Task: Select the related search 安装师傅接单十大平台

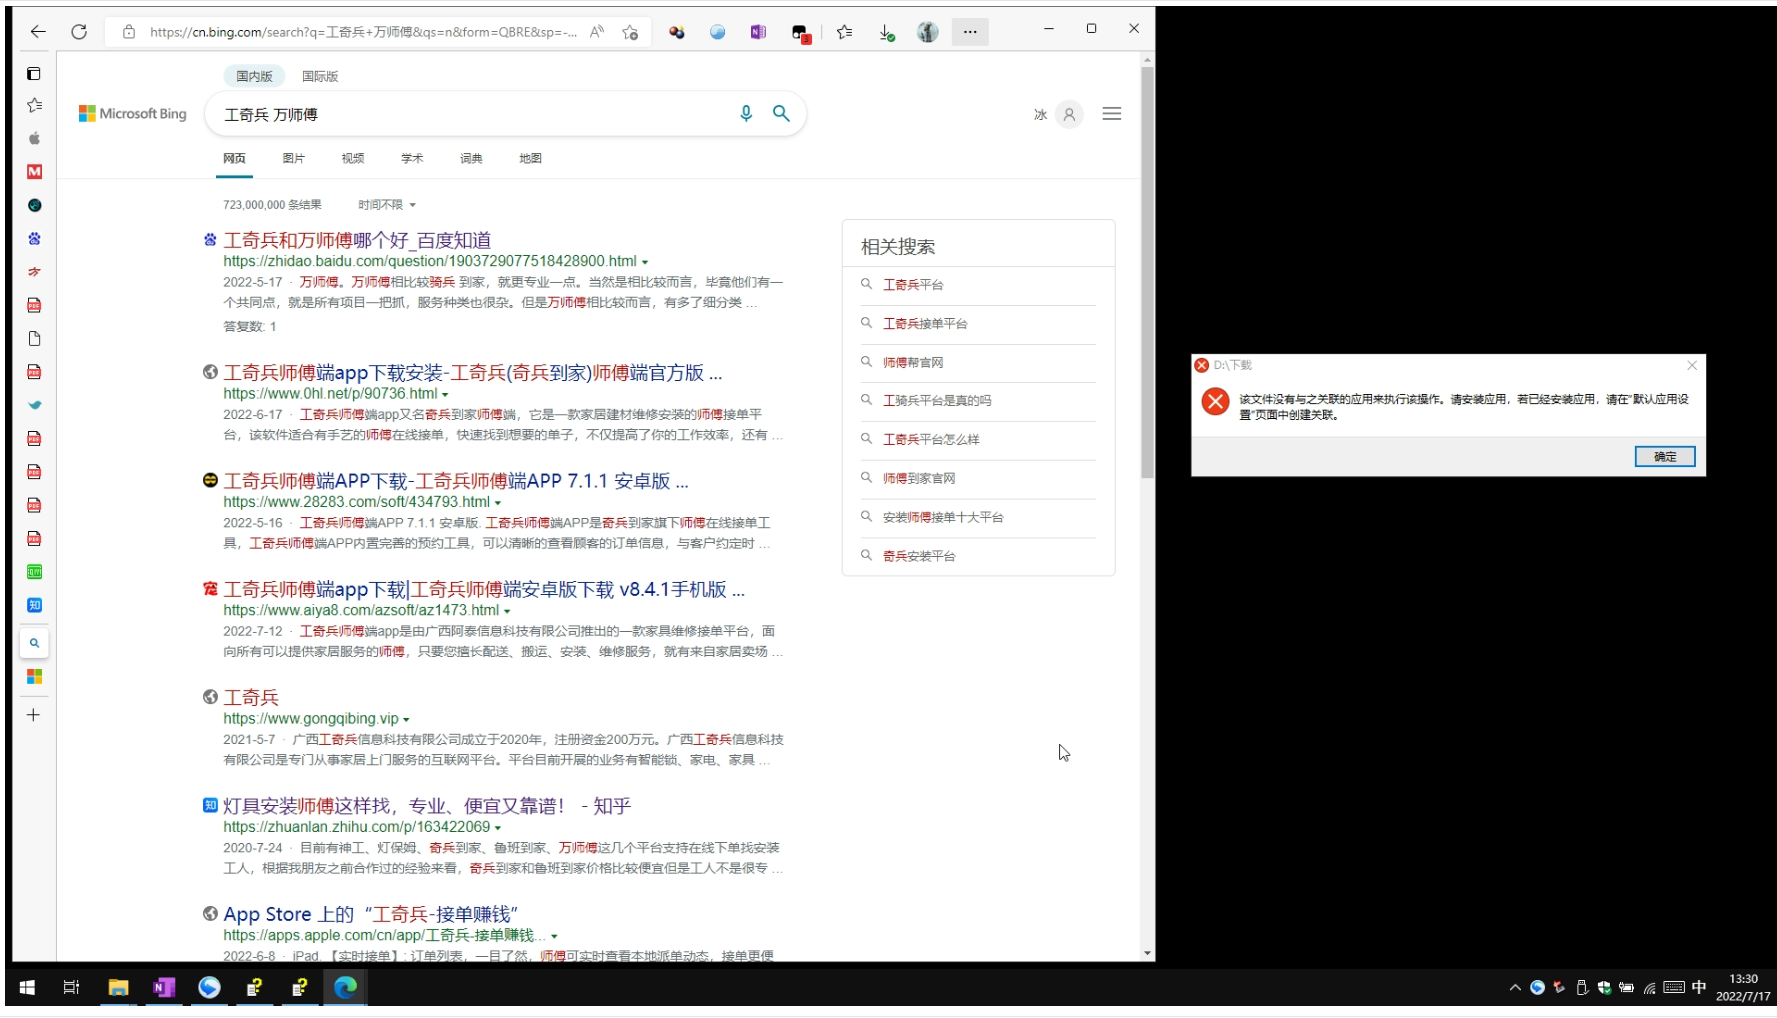Action: [943, 517]
